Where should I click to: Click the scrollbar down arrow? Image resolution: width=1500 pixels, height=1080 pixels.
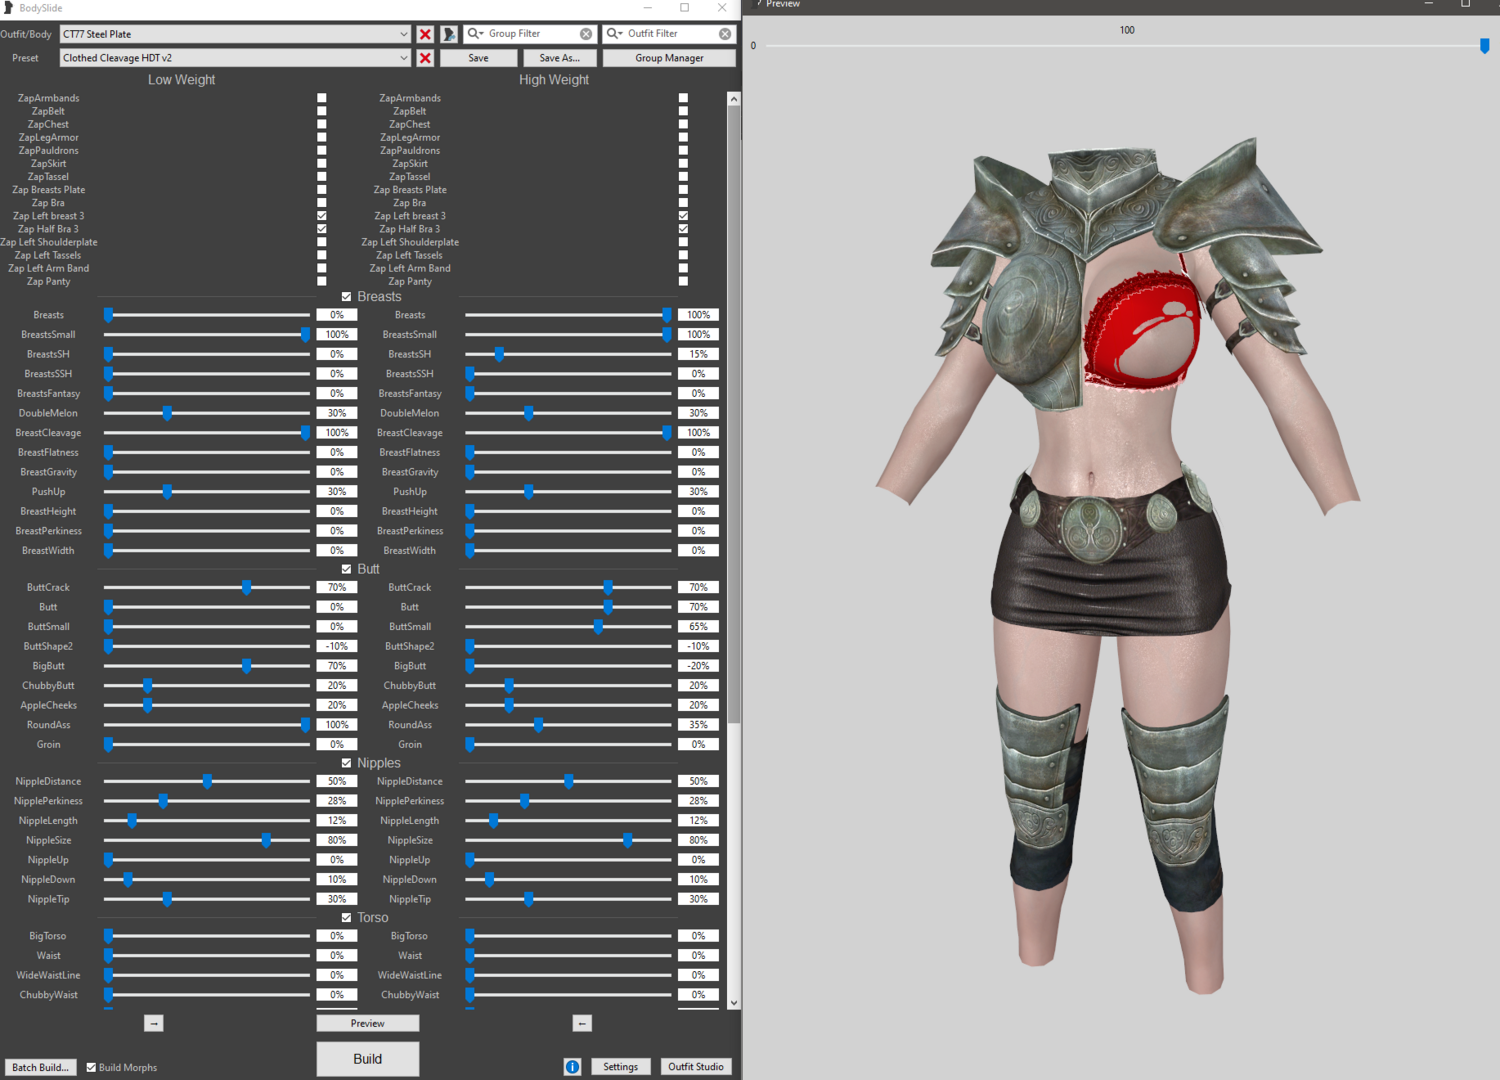point(734,1002)
